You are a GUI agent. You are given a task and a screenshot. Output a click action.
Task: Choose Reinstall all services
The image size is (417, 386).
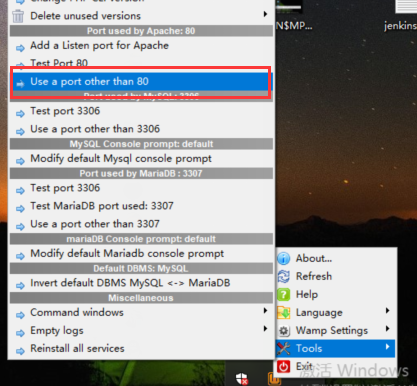[141, 349]
